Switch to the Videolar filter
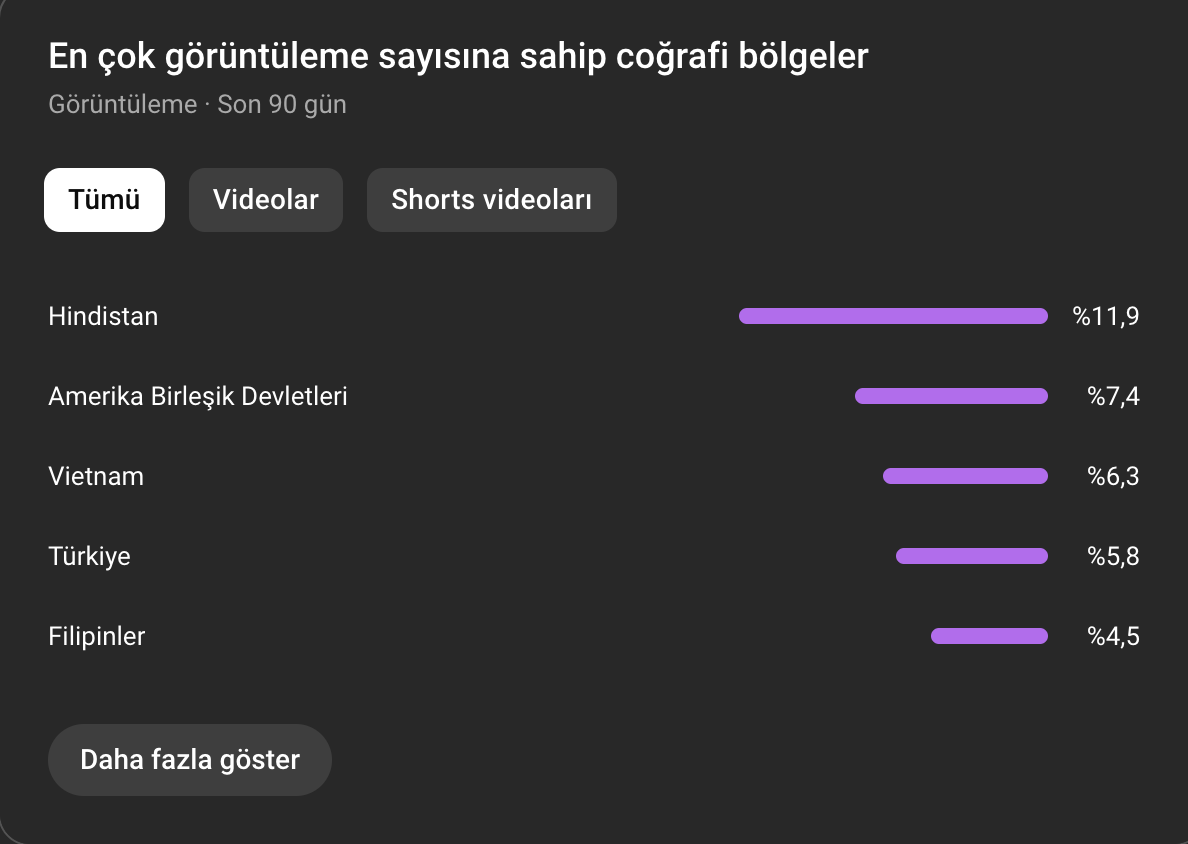Screen dimensions: 1188x844 coord(266,200)
